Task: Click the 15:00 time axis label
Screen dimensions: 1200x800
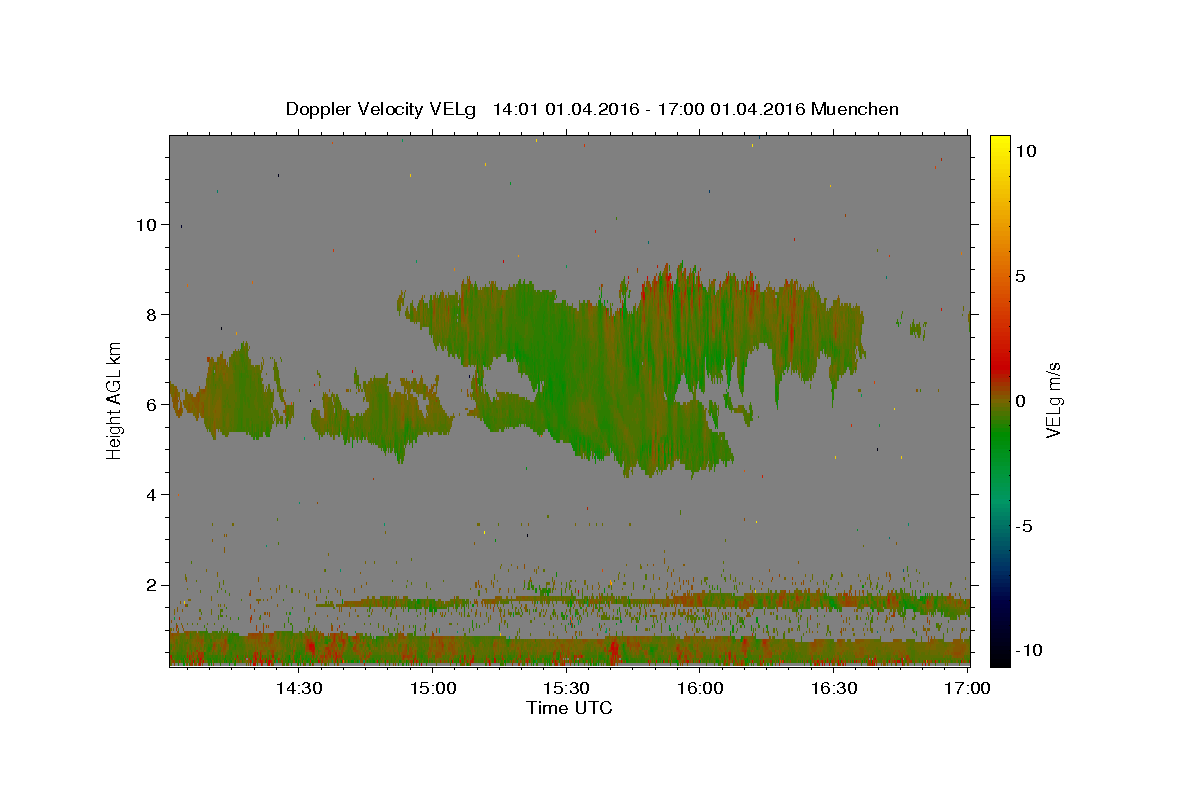Action: (433, 688)
